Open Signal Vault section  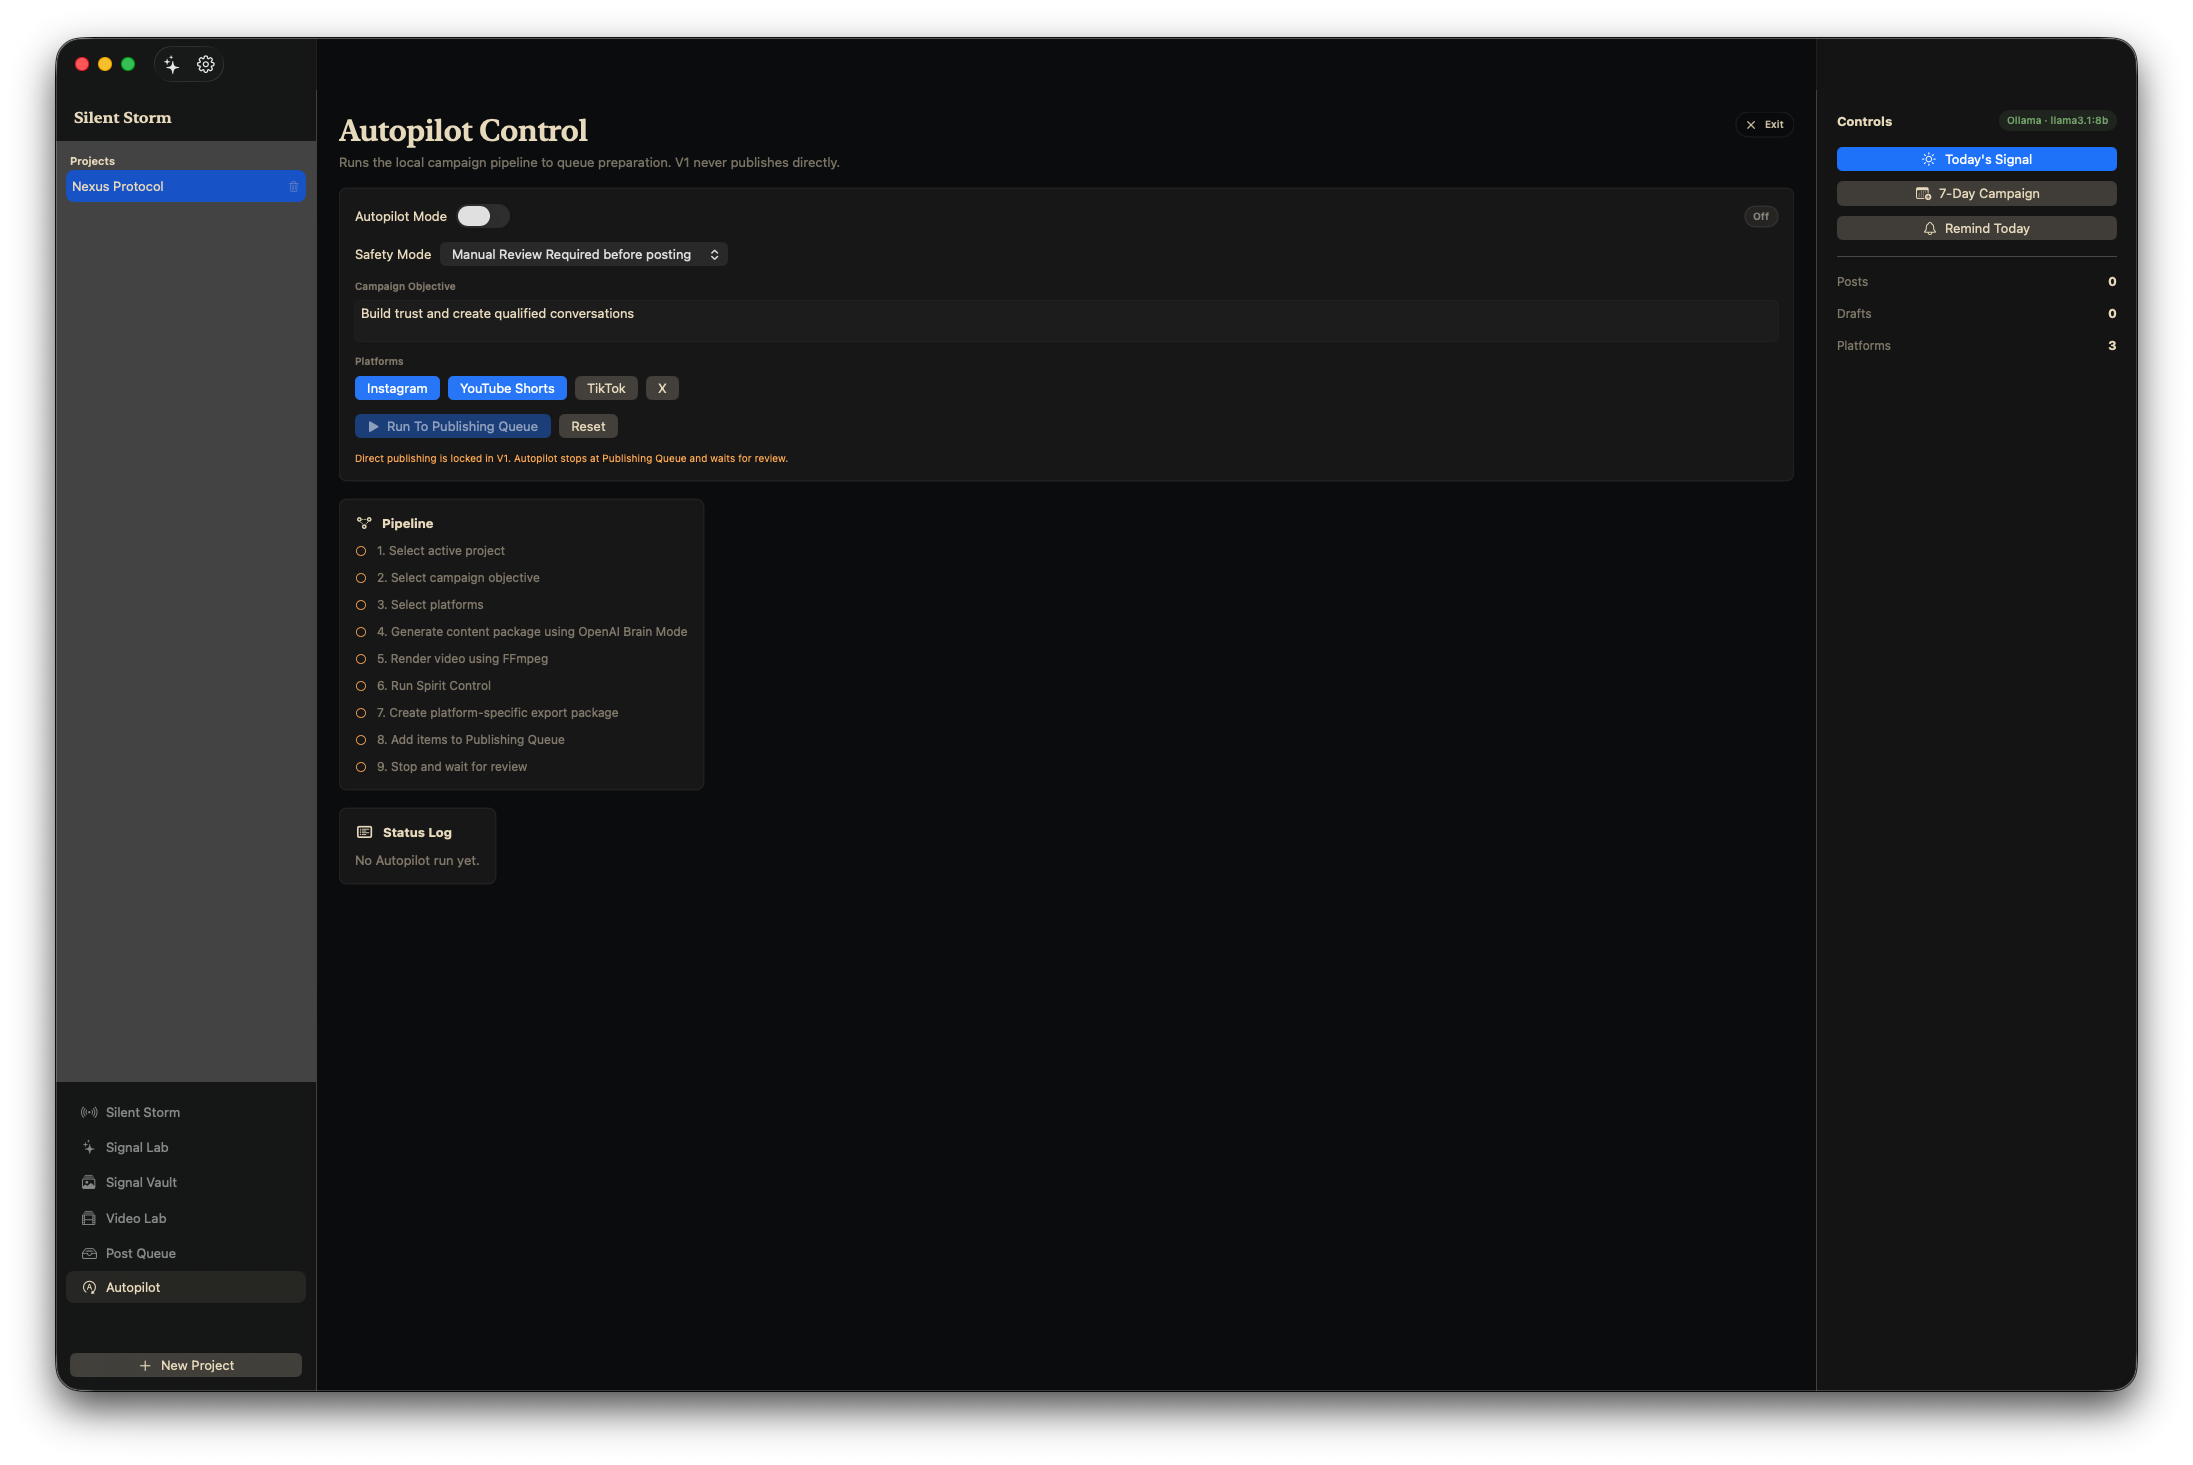(x=186, y=1182)
